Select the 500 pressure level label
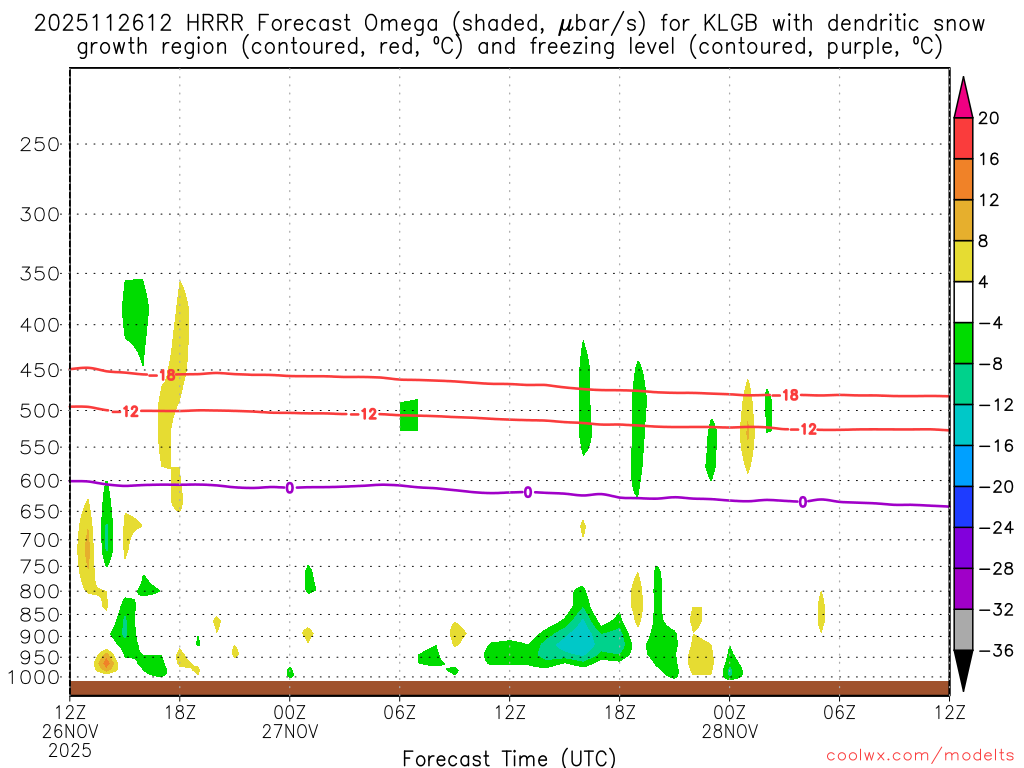The width and height of the screenshot is (1024, 768). coord(40,411)
